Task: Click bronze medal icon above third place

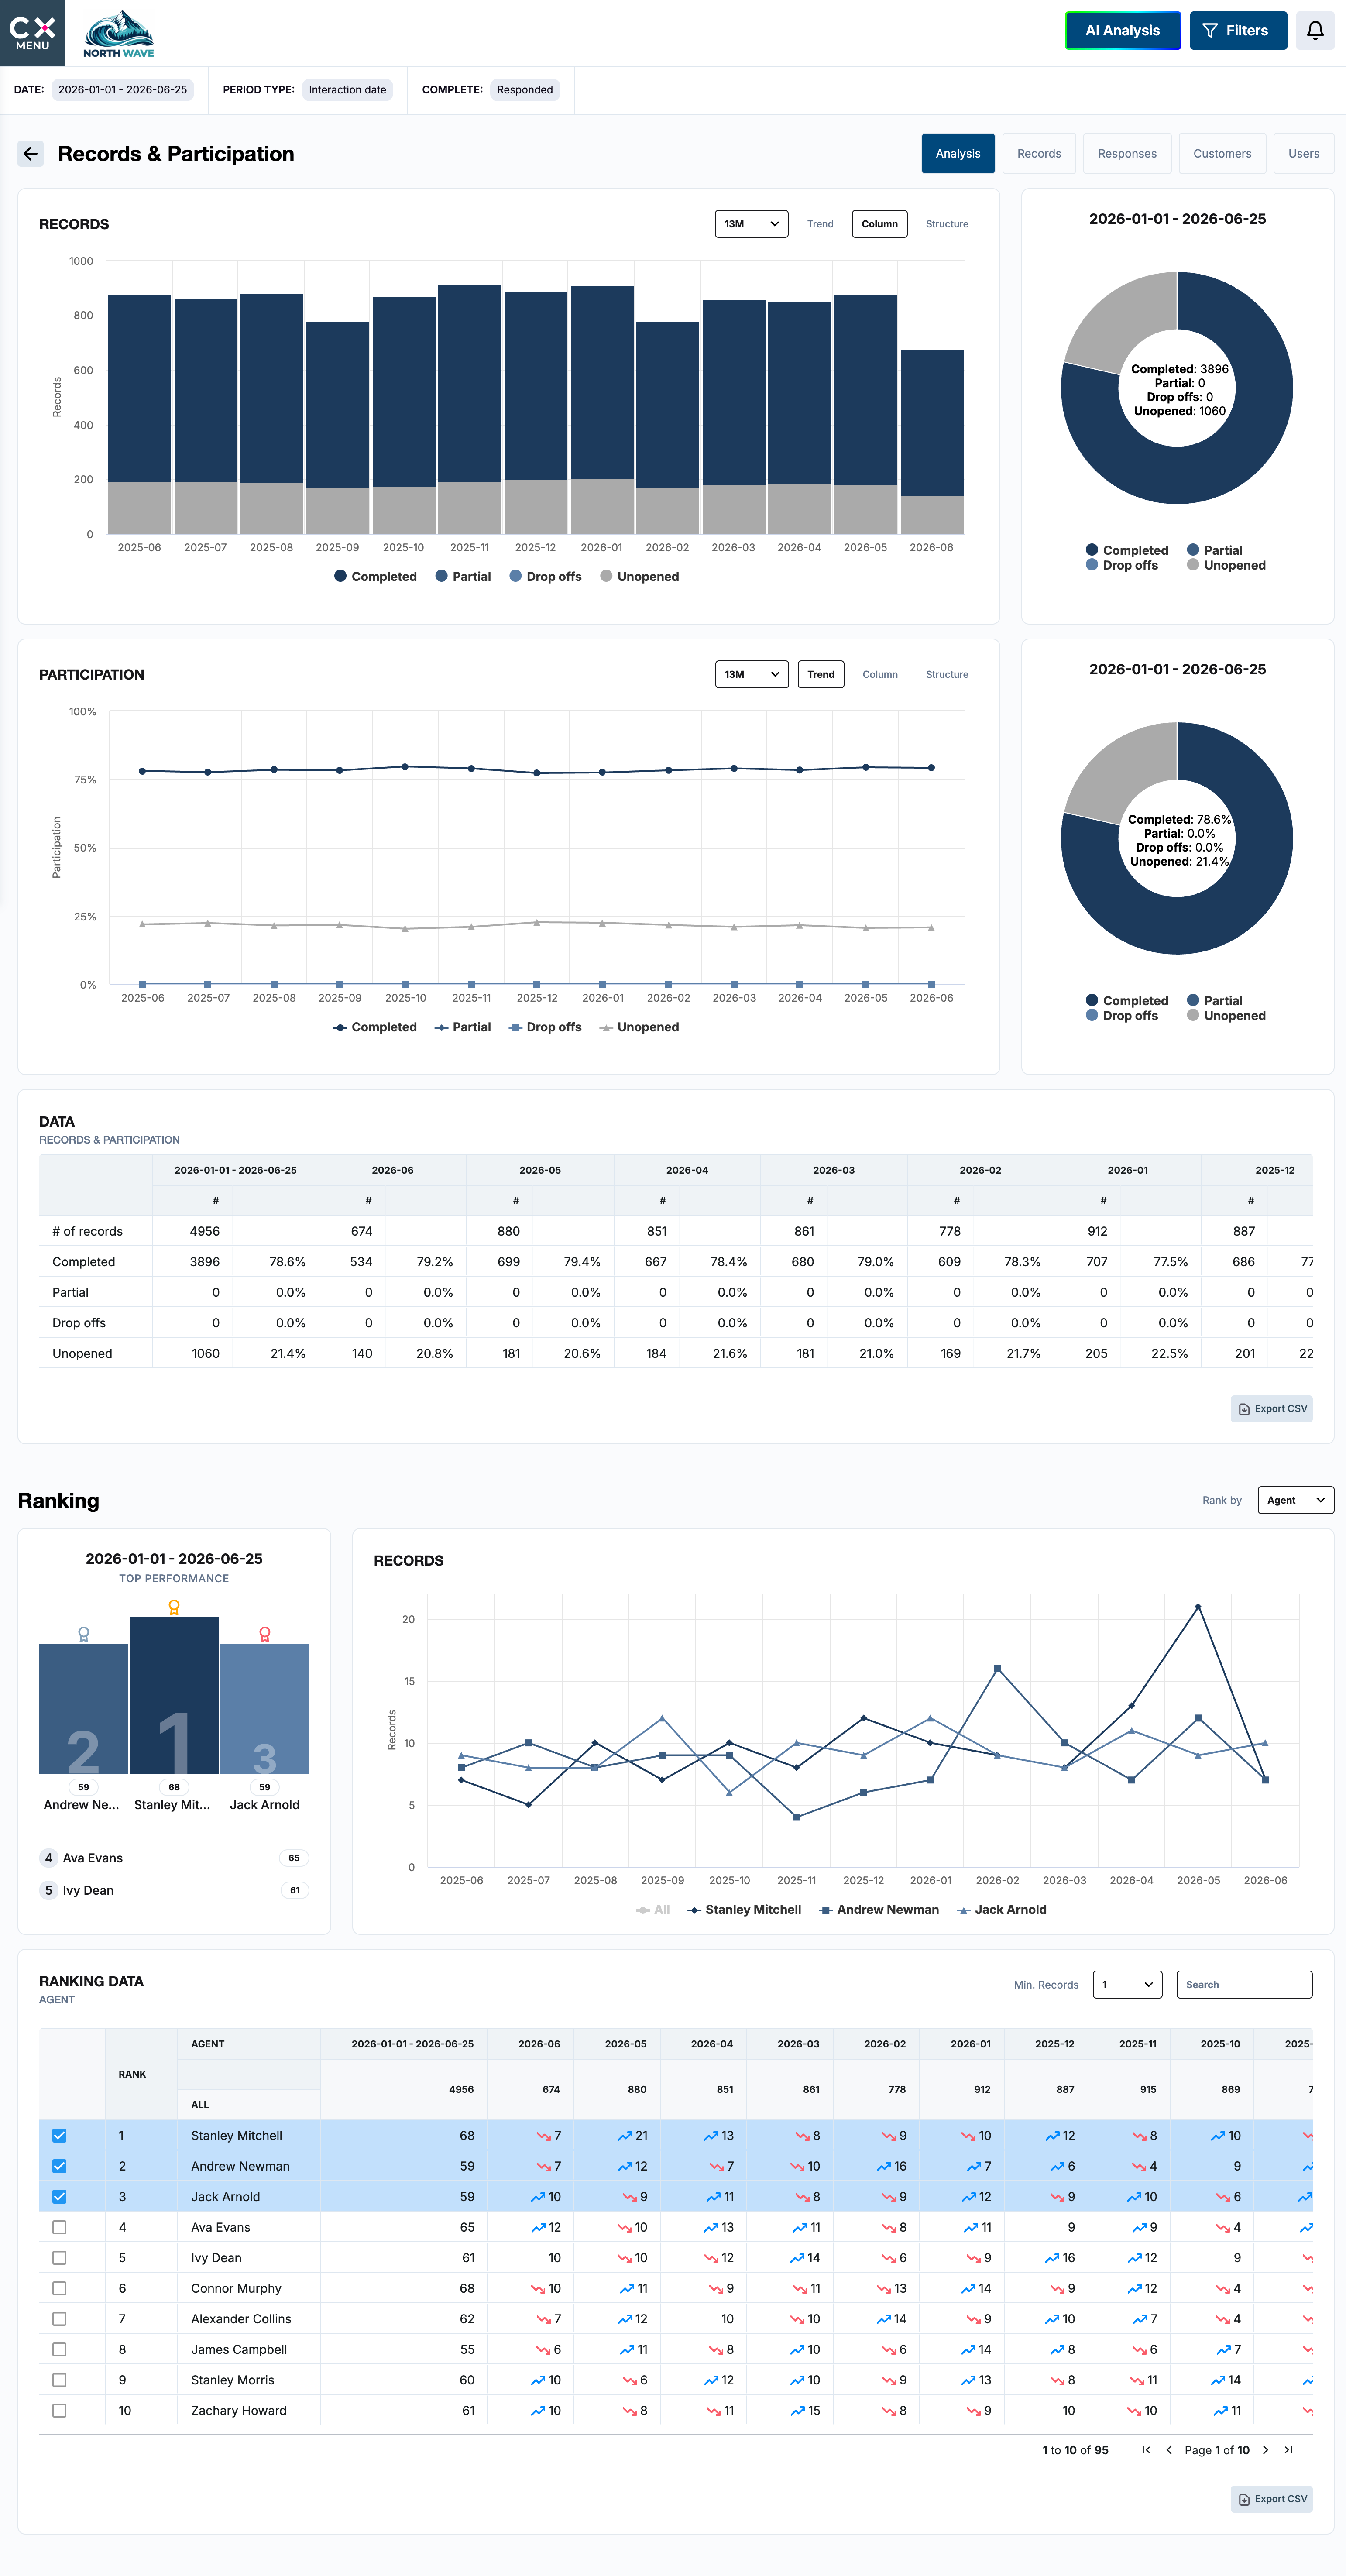Action: tap(264, 1634)
